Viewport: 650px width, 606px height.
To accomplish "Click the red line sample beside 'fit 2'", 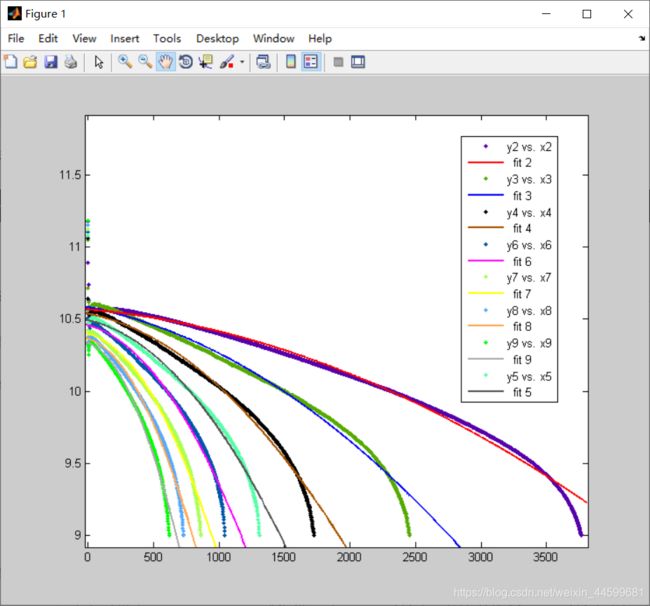I will (486, 162).
